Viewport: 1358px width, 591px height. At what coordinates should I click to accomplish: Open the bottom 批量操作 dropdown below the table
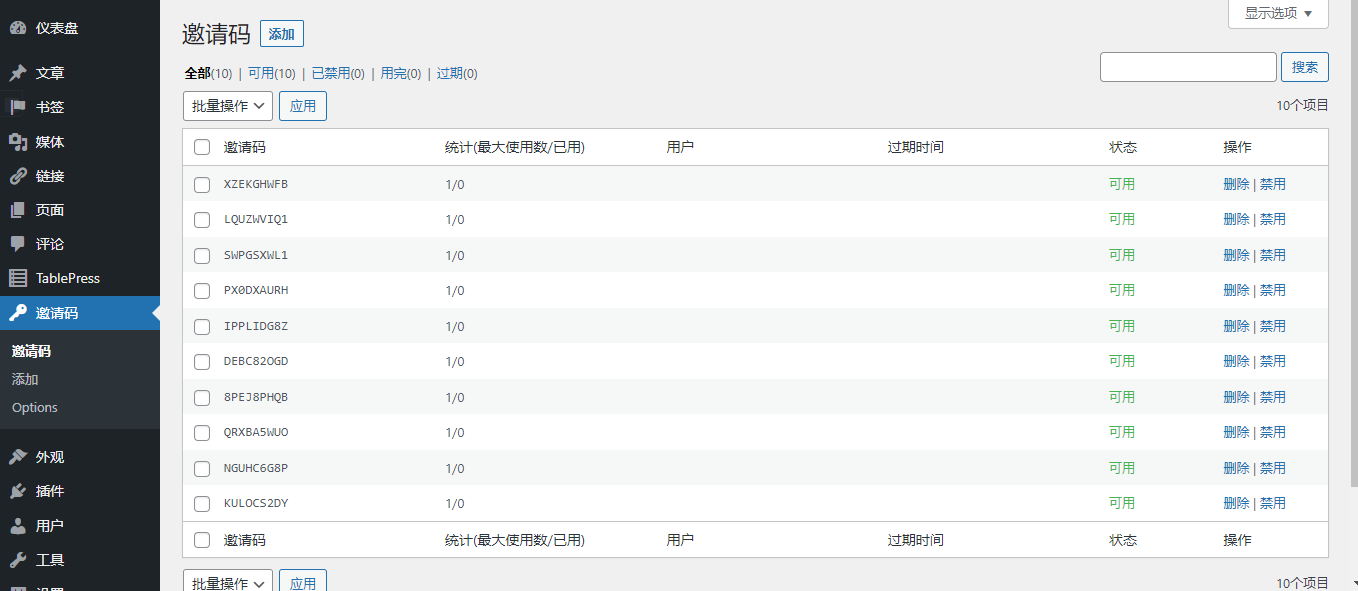click(228, 583)
